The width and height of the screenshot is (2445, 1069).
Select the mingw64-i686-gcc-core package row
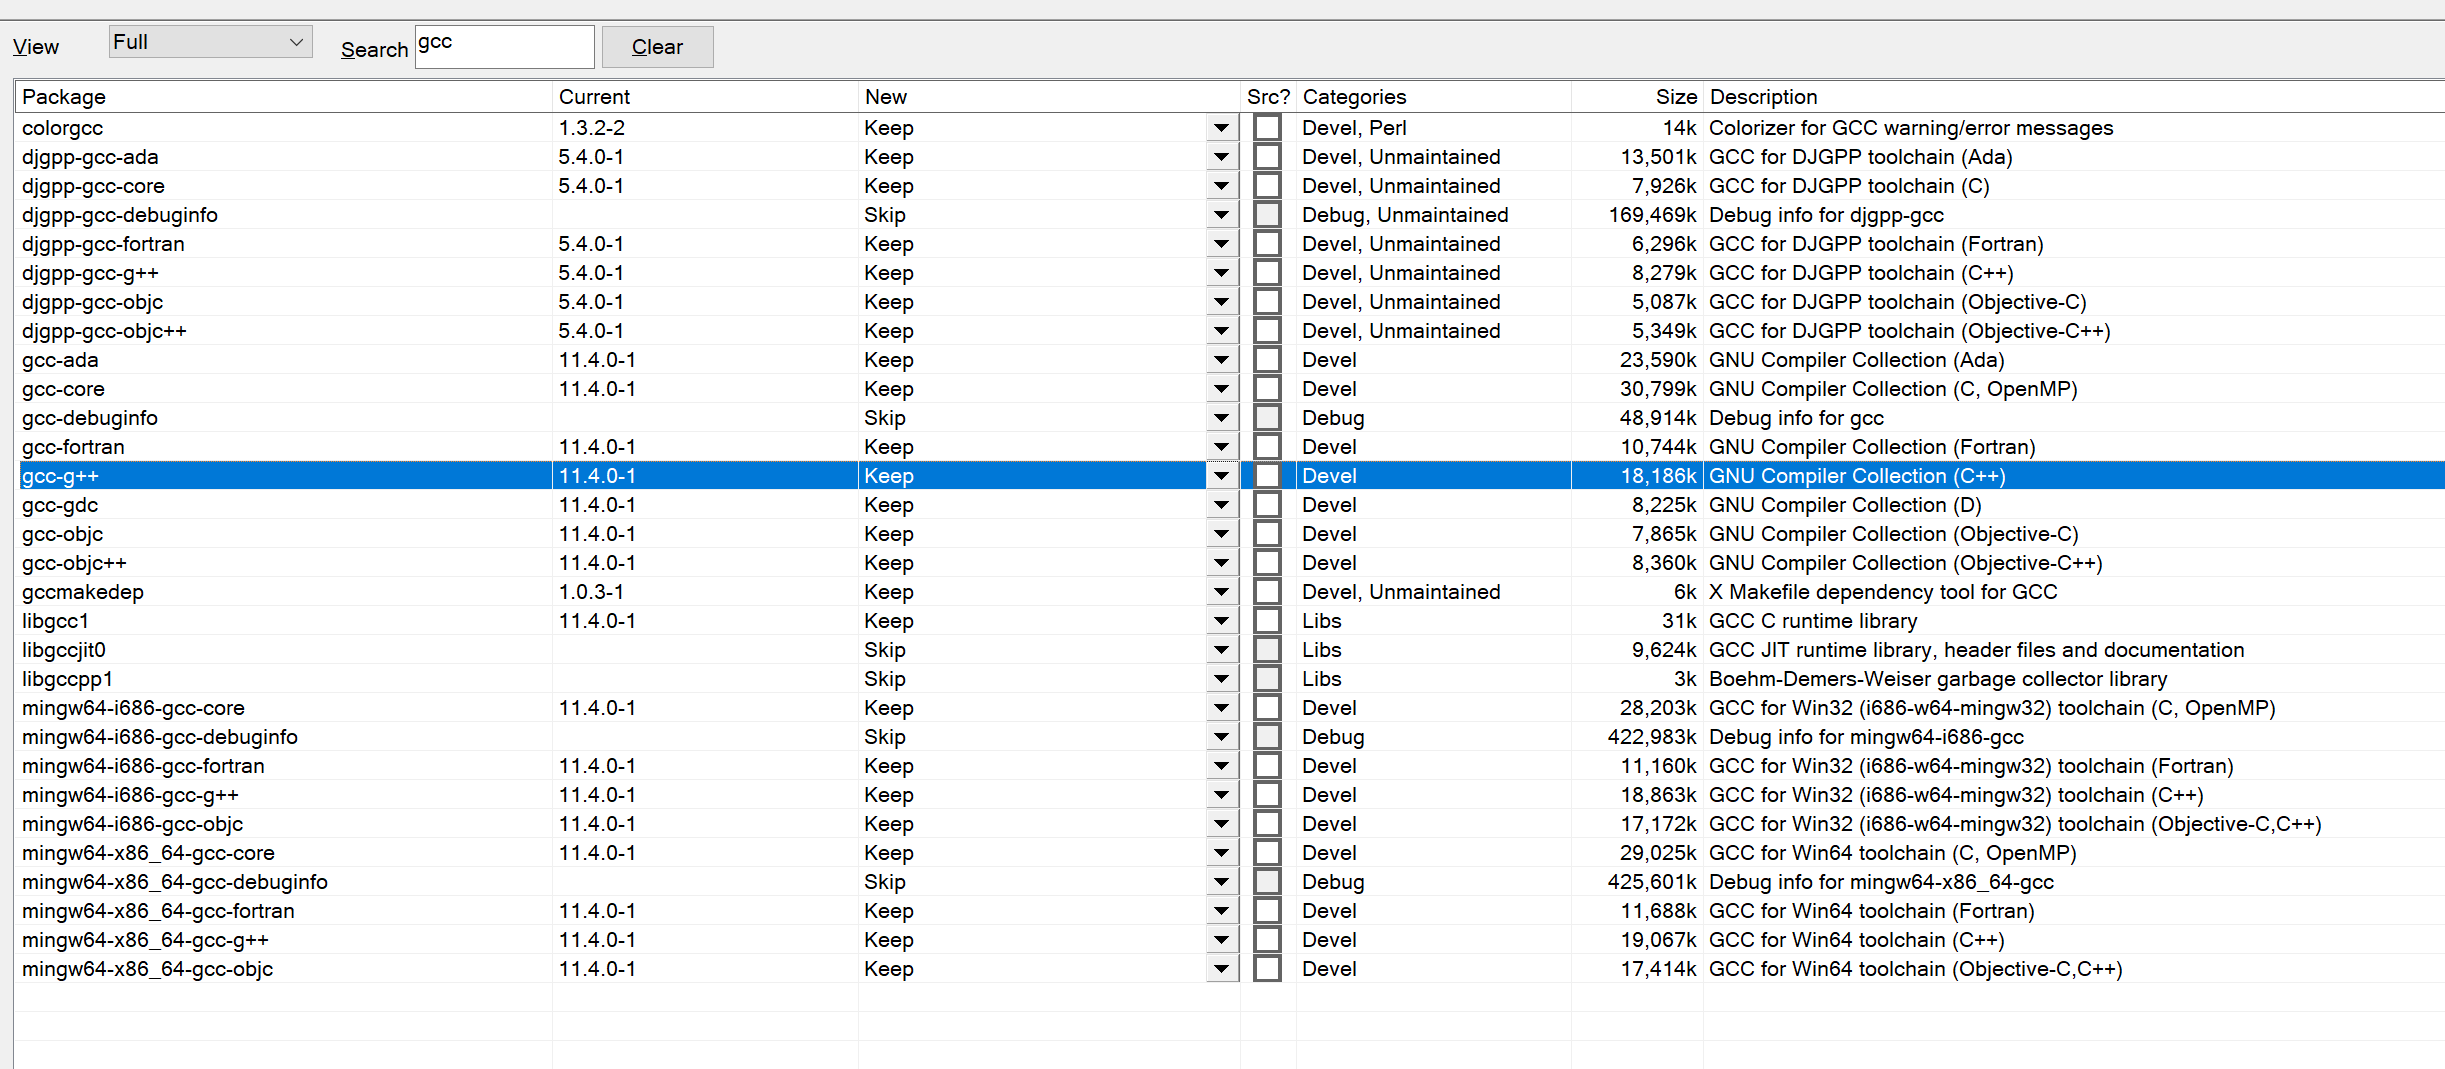click(133, 708)
